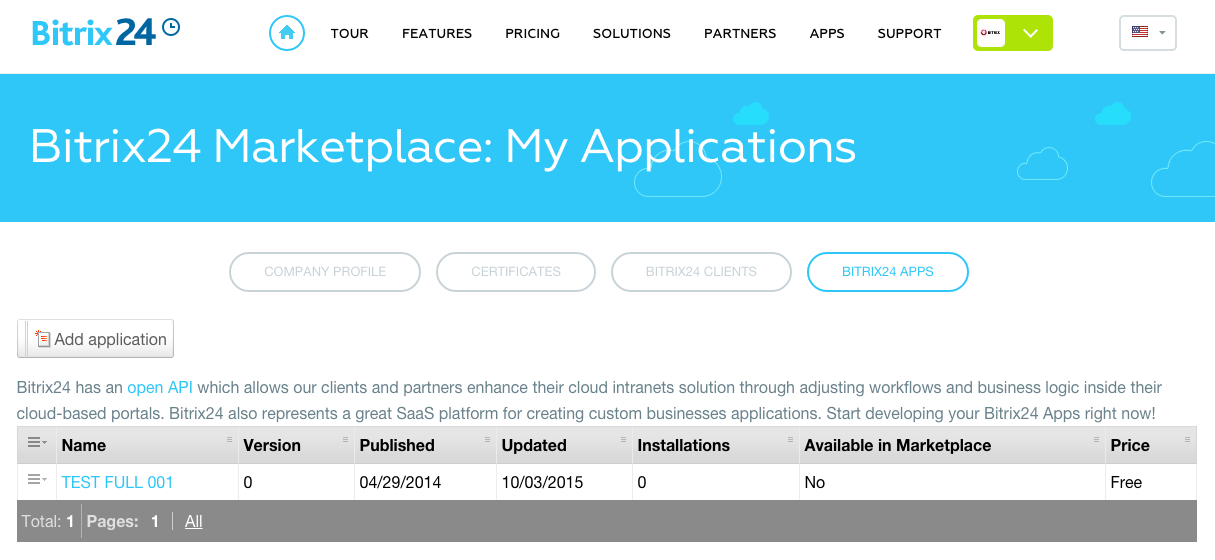The width and height of the screenshot is (1215, 560).
Task: Sort by the Installations column header
Action: pos(716,445)
